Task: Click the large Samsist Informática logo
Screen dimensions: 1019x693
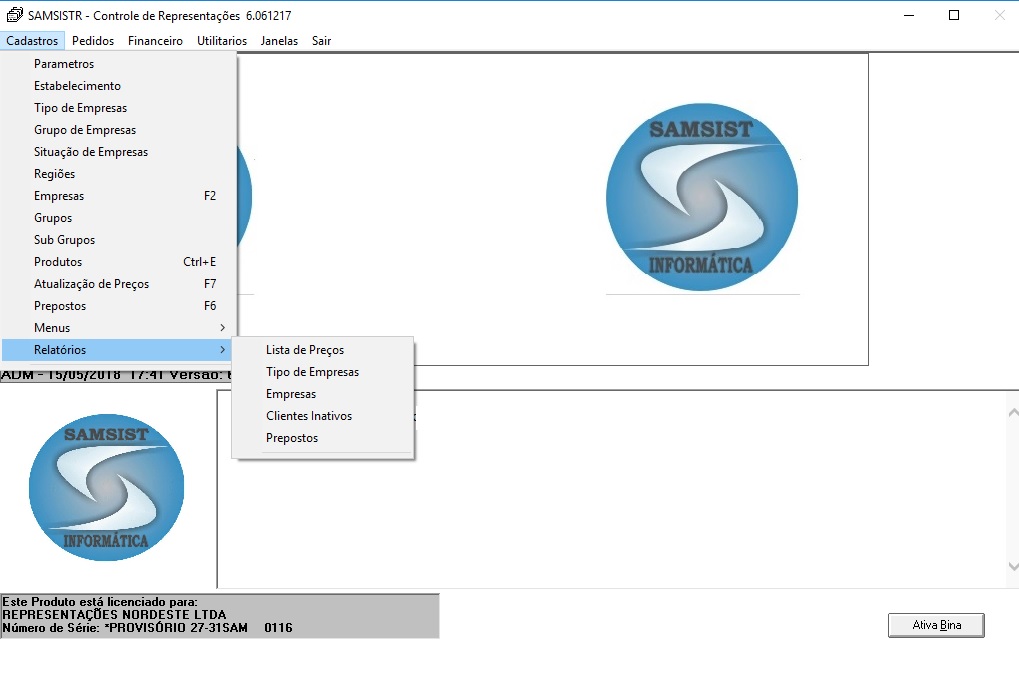Action: (702, 197)
